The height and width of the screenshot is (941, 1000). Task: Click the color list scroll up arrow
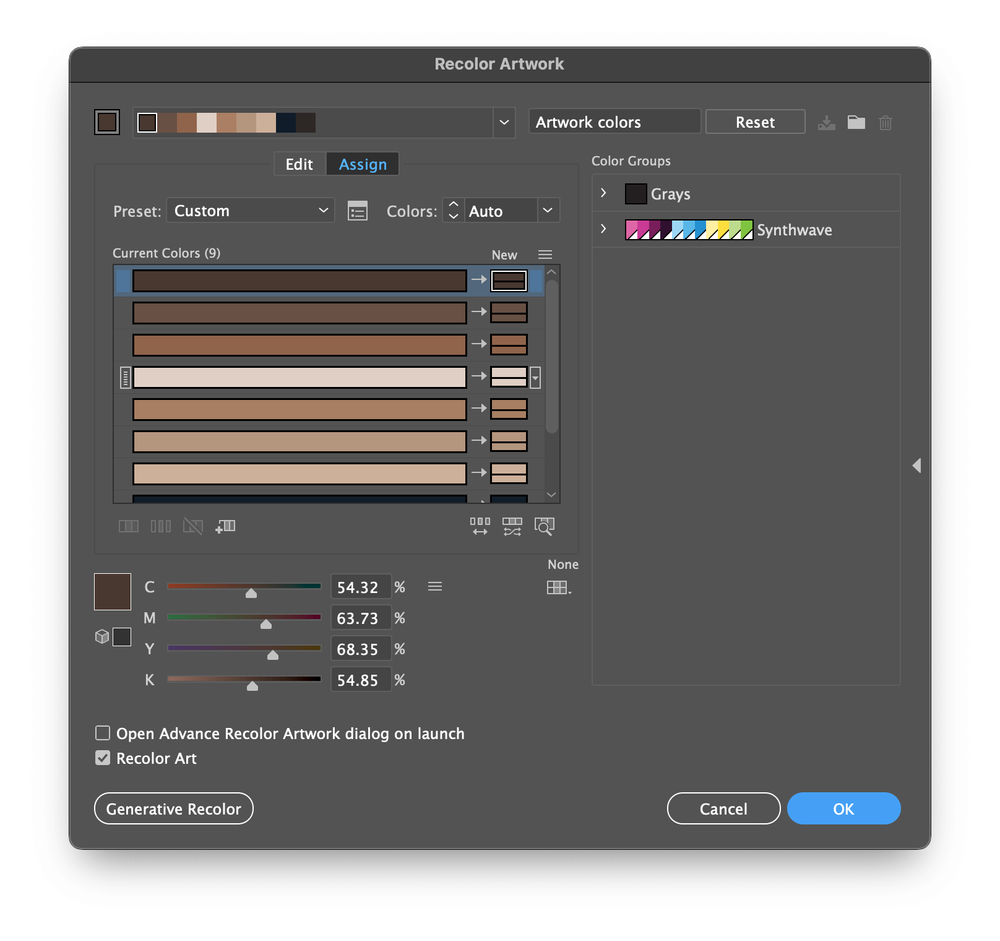(x=552, y=272)
